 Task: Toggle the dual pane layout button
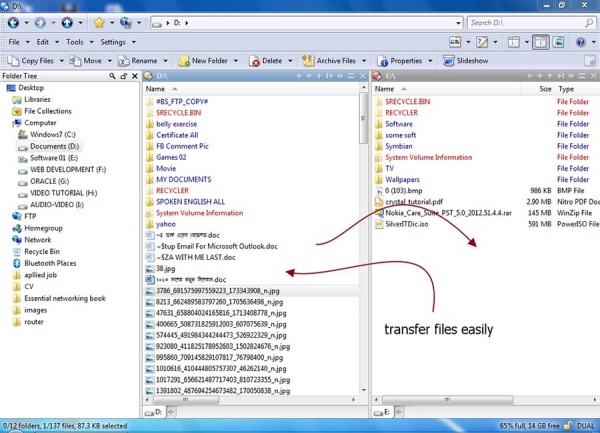pyautogui.click(x=540, y=42)
